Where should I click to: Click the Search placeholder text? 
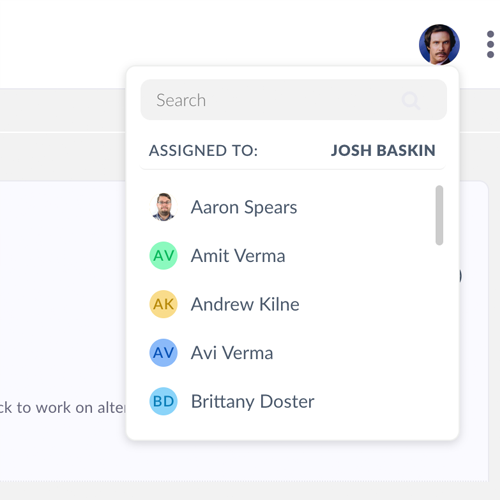181,100
